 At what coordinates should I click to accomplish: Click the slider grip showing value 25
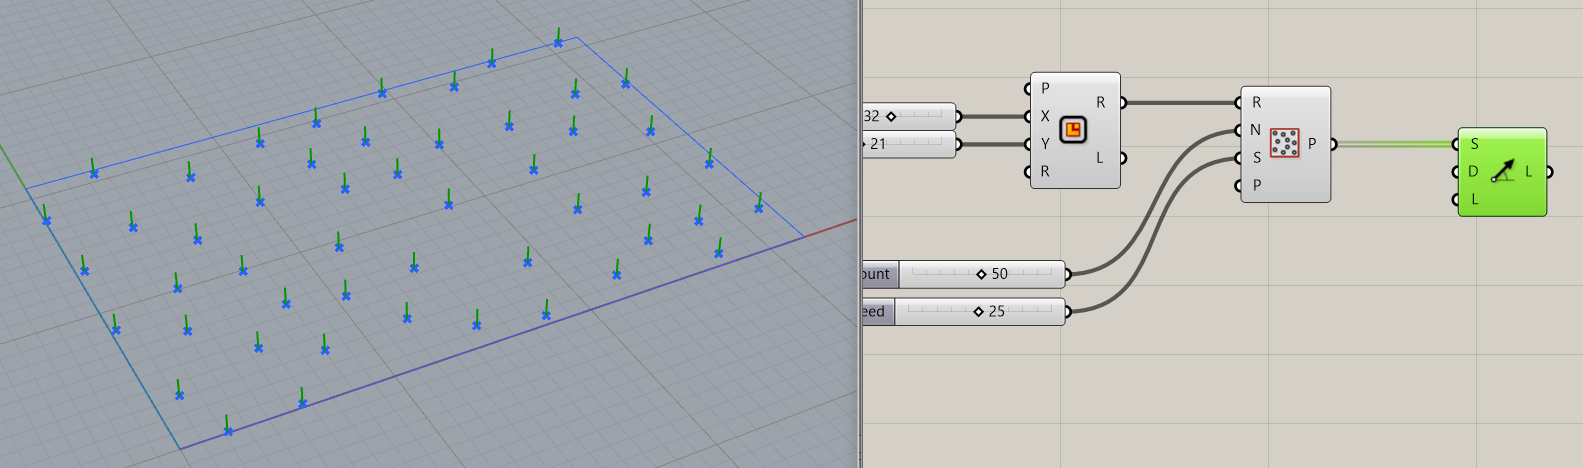click(x=978, y=312)
